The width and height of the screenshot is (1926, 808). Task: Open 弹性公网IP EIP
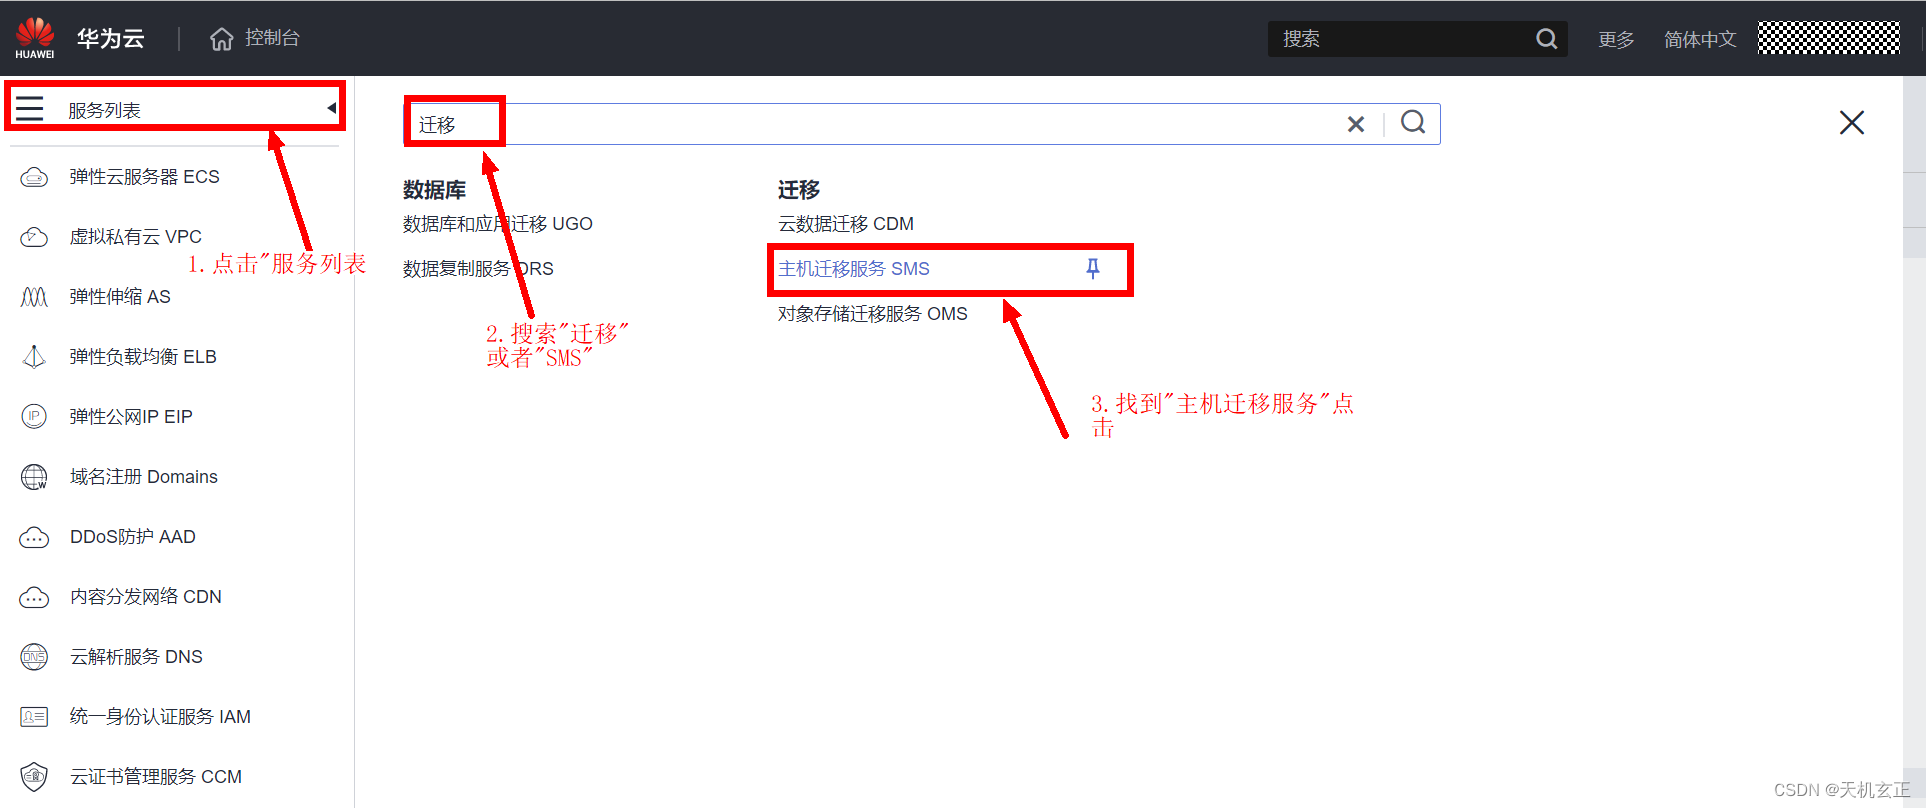[x=131, y=417]
